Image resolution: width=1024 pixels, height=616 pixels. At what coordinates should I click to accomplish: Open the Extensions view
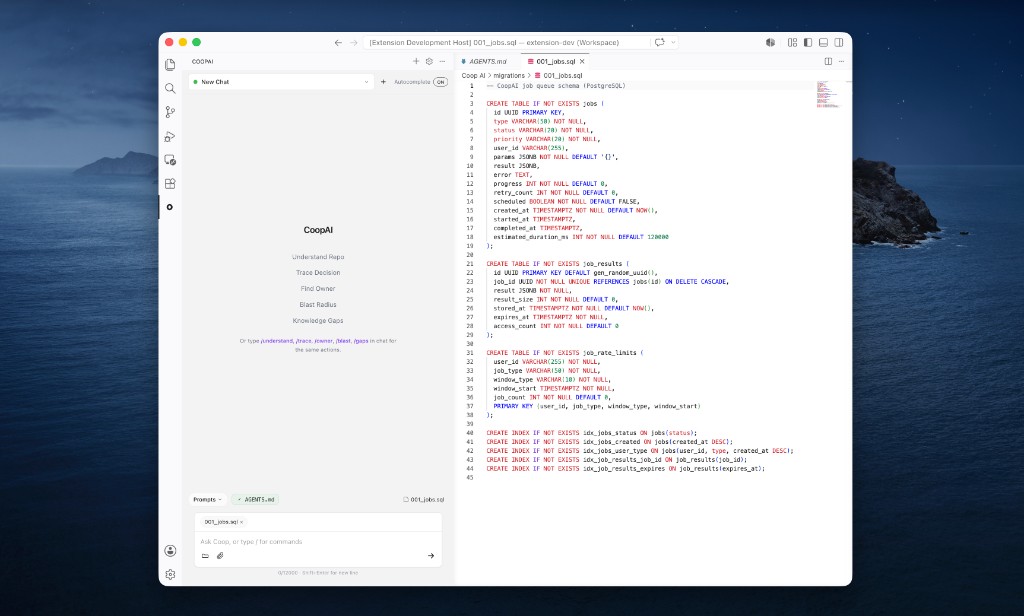170,184
